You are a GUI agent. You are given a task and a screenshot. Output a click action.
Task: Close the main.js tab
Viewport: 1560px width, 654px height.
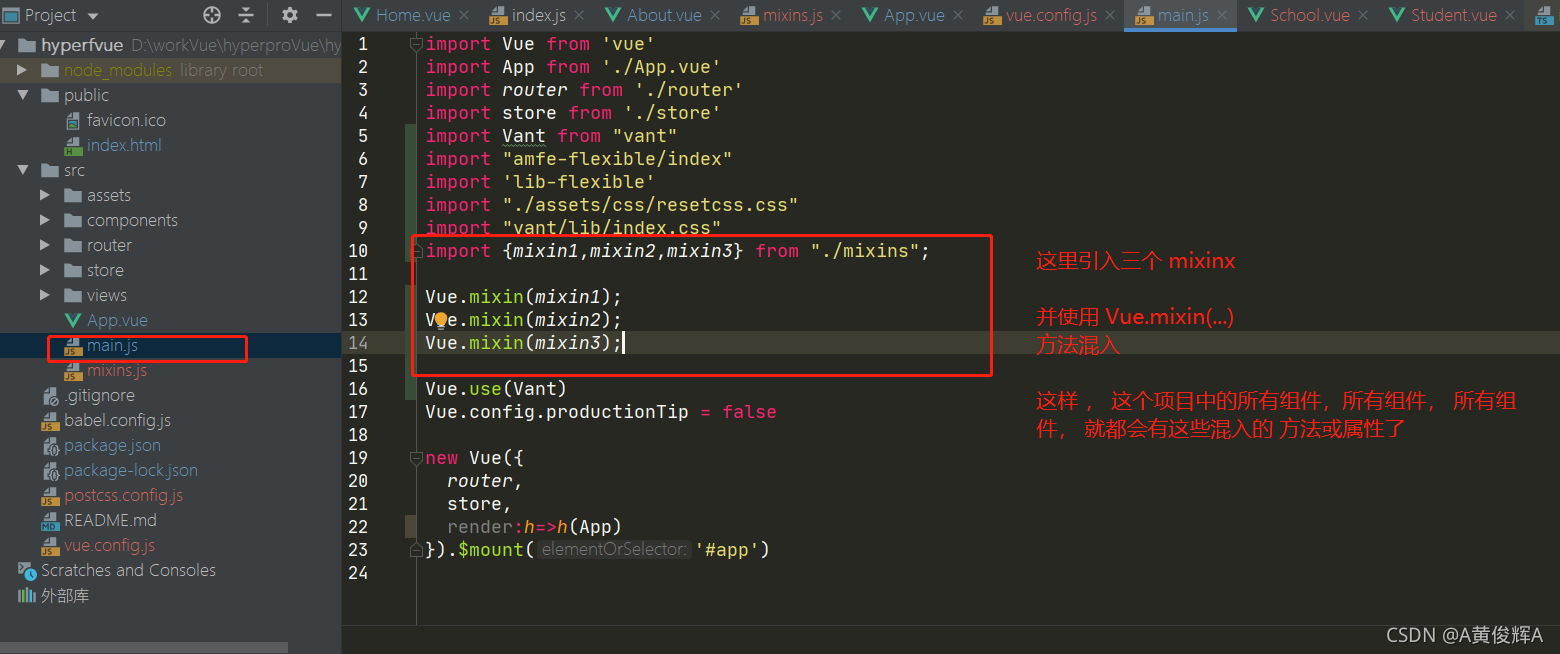(x=1223, y=15)
